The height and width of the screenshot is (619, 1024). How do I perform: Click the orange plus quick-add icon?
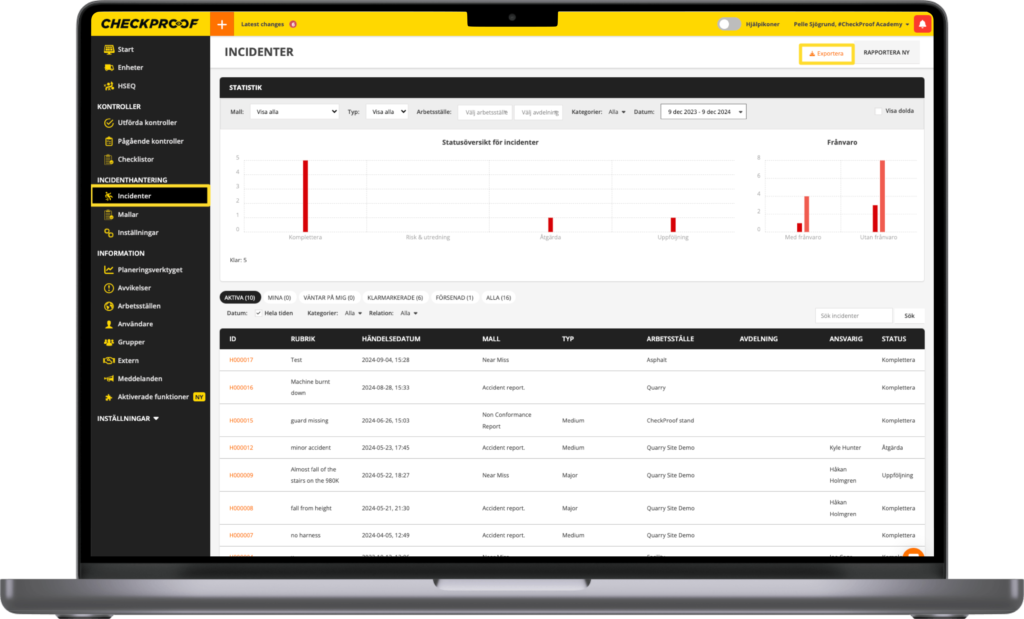coord(222,24)
